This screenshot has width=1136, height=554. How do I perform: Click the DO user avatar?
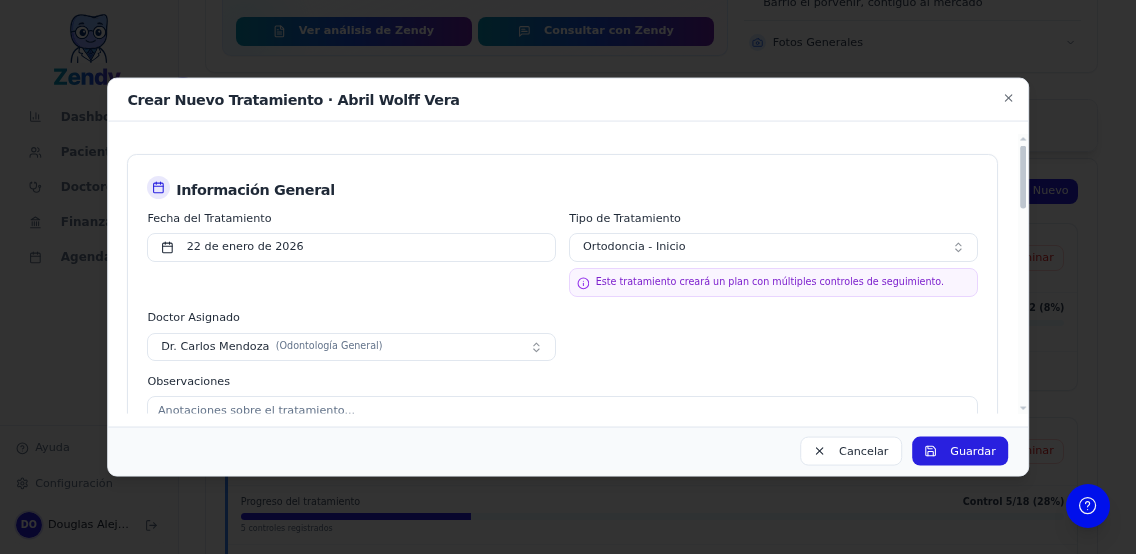[x=29, y=525]
